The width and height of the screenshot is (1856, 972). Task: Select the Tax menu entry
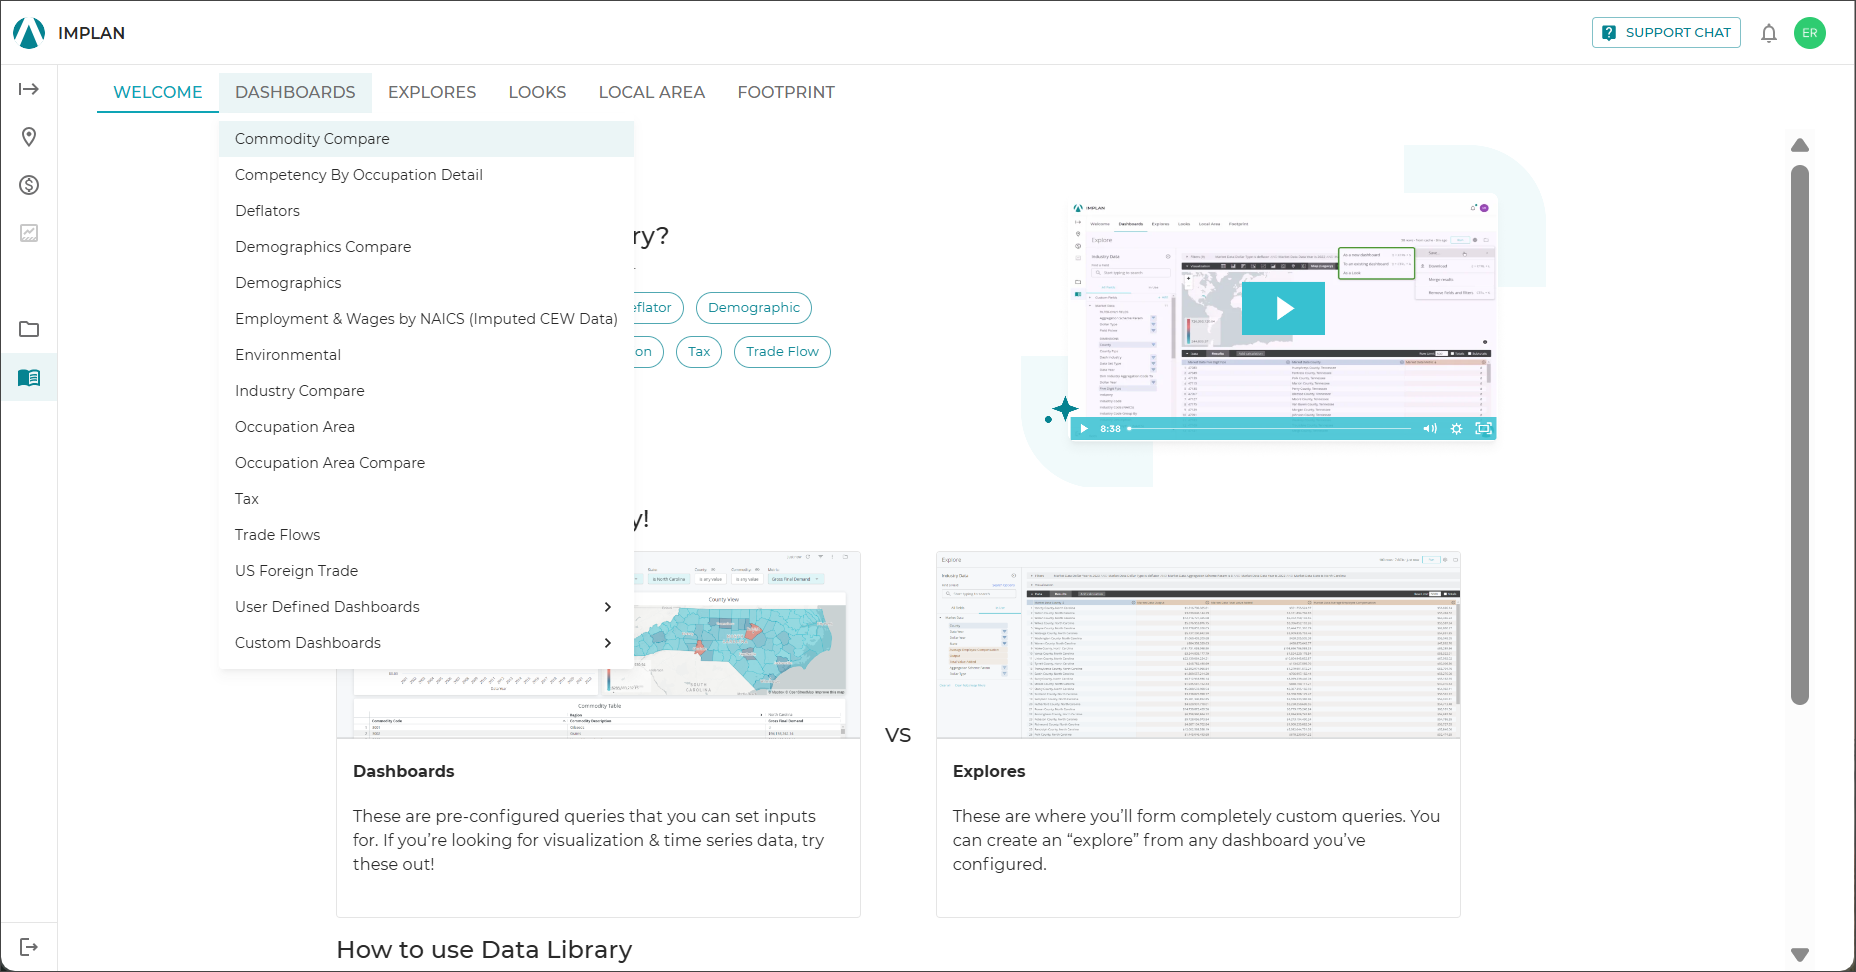426,499
